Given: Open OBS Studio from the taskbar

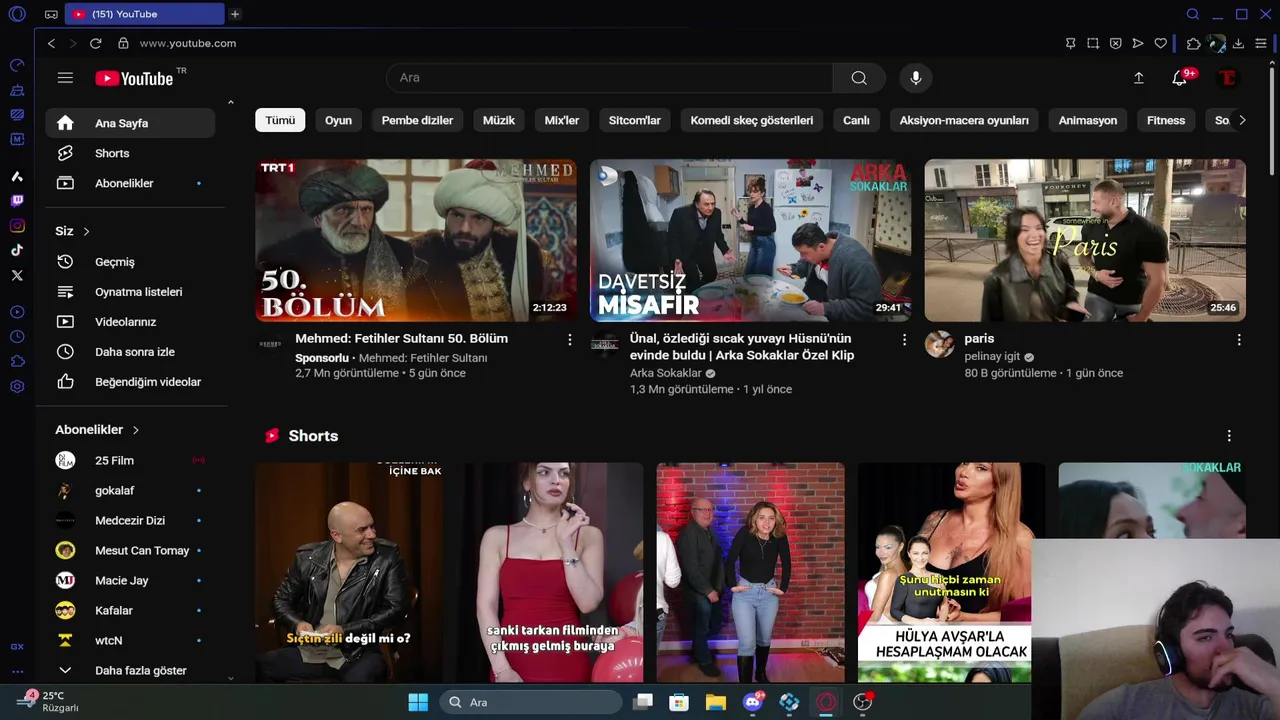Looking at the screenshot, I should click(x=862, y=702).
